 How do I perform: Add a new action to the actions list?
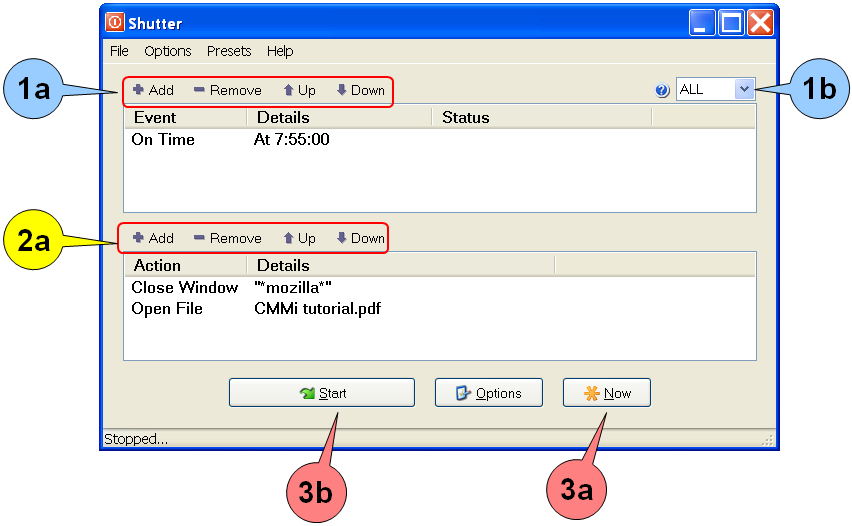[153, 238]
